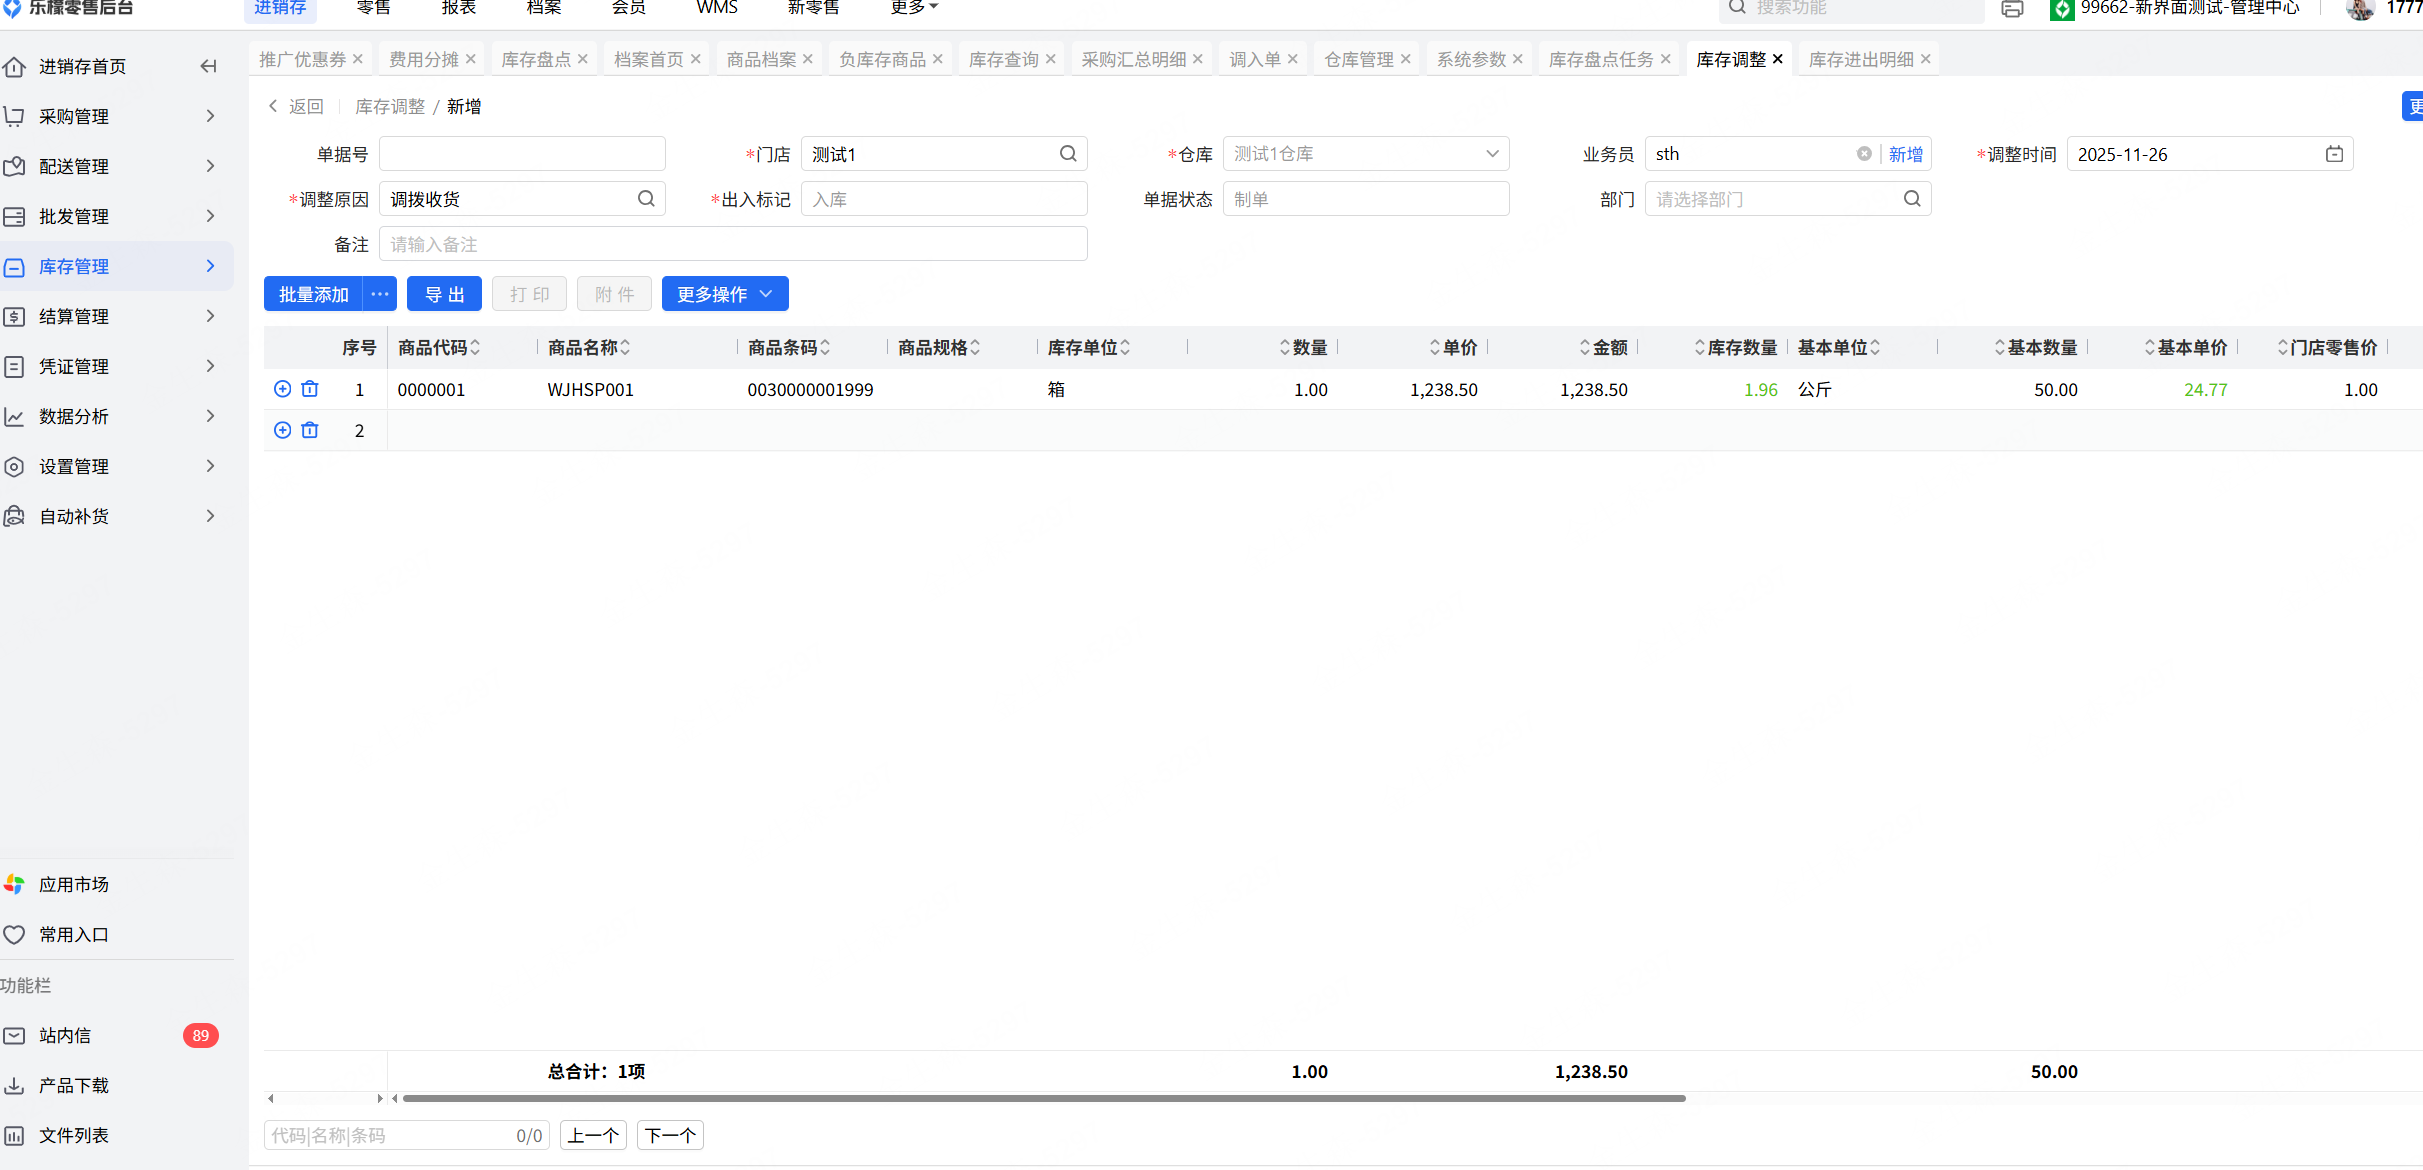Add a row using the plus icon on row 1
The height and width of the screenshot is (1170, 2423).
[282, 389]
